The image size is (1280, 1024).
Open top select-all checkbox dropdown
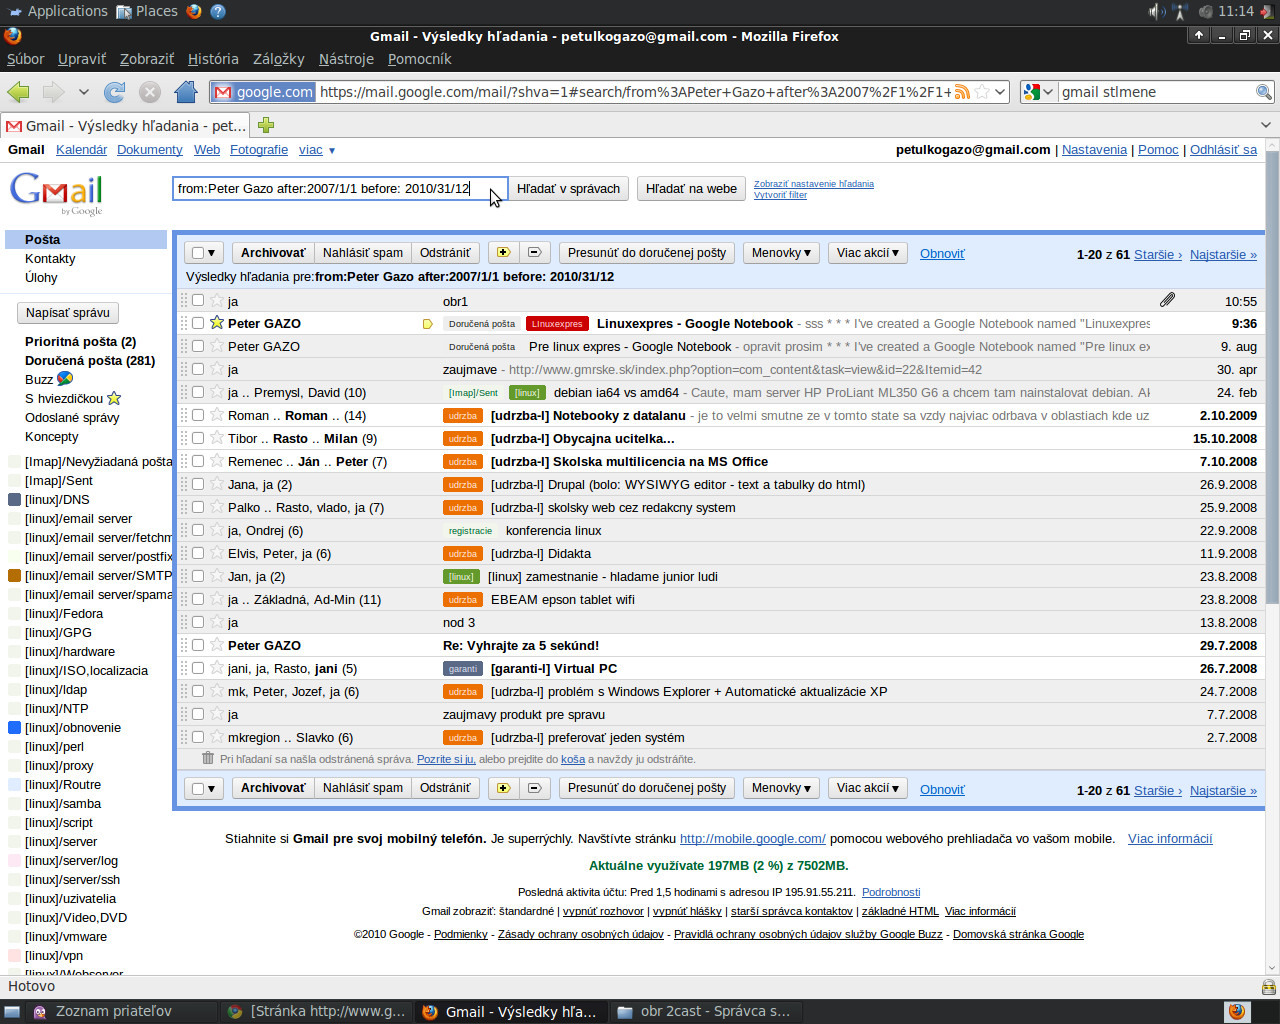pos(204,253)
